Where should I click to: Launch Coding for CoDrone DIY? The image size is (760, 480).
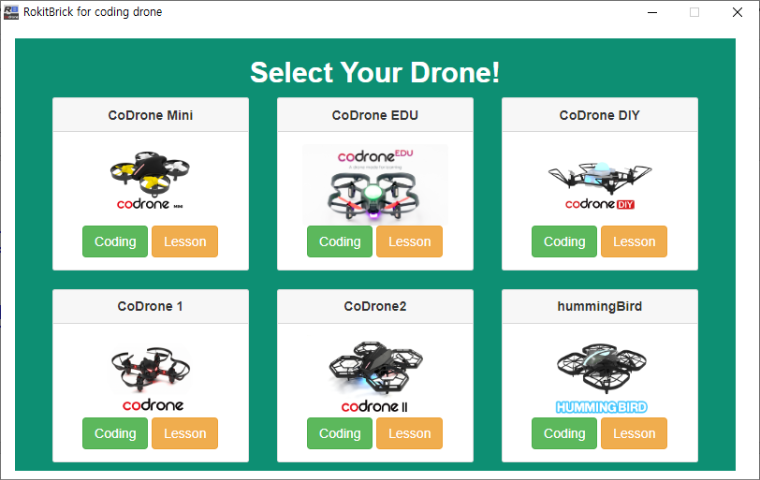point(564,241)
